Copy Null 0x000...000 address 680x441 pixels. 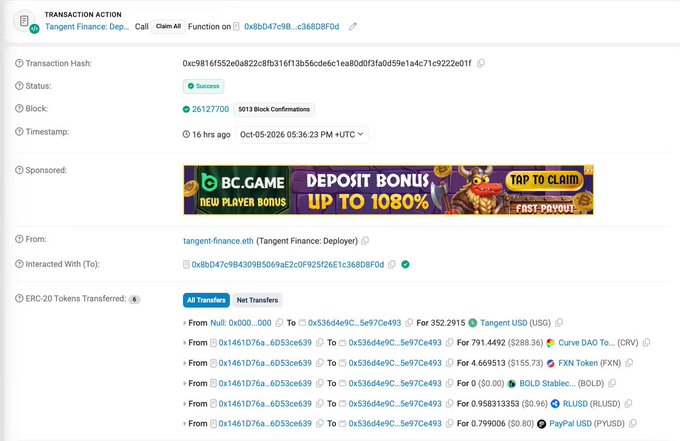(x=279, y=323)
